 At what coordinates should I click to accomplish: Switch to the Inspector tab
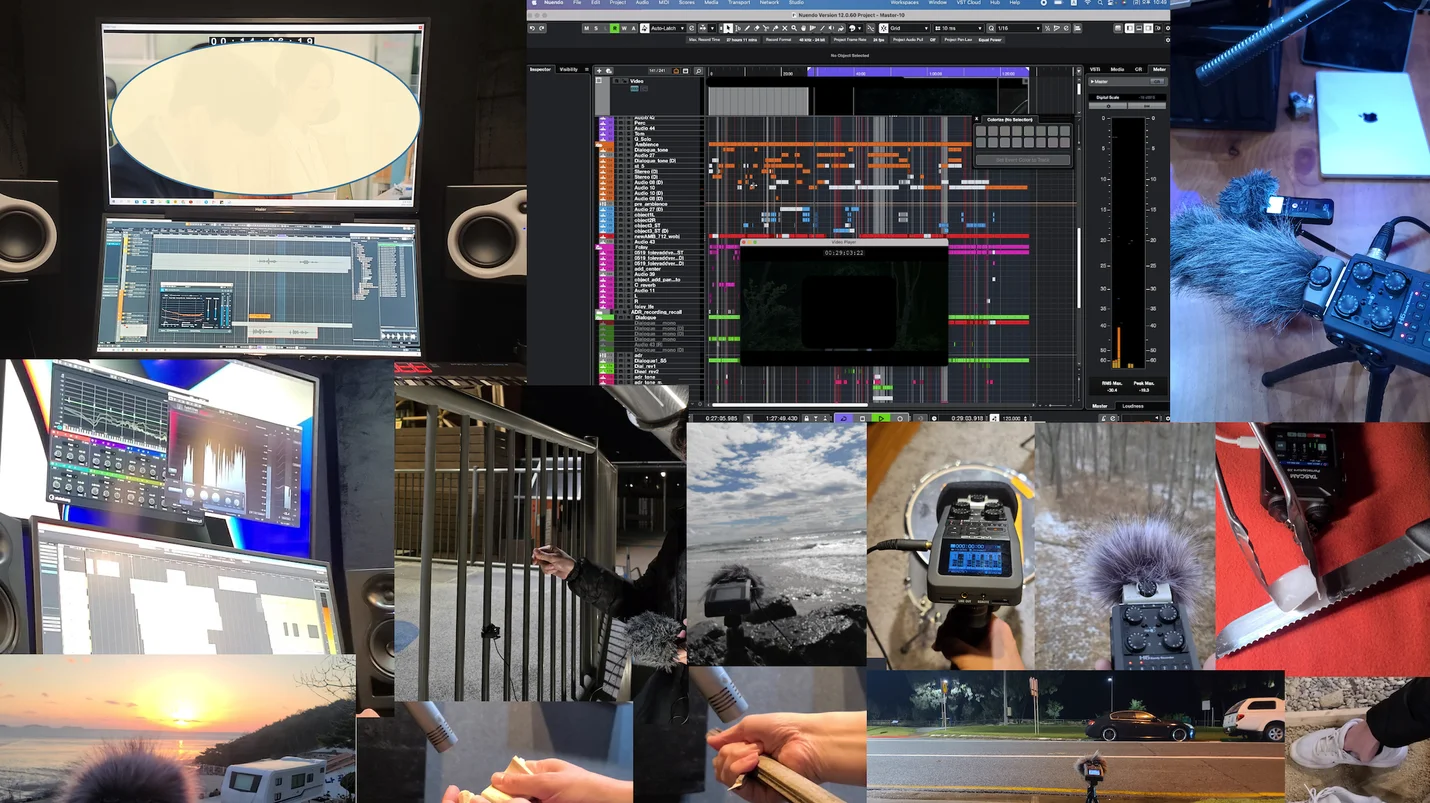coord(540,69)
